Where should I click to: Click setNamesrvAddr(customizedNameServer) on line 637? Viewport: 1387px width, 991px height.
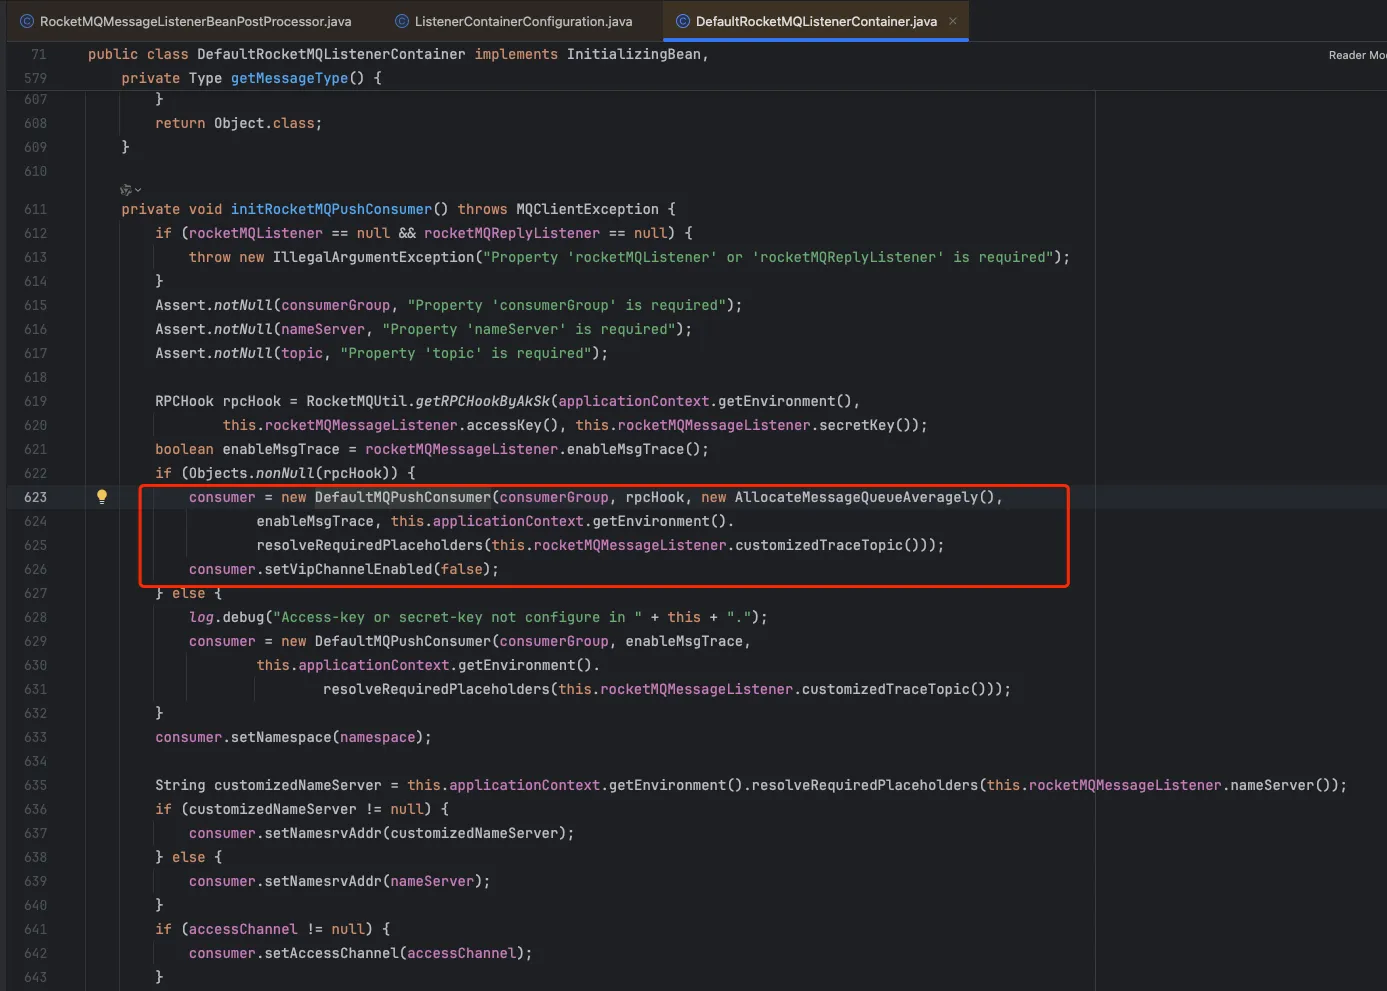(x=415, y=833)
